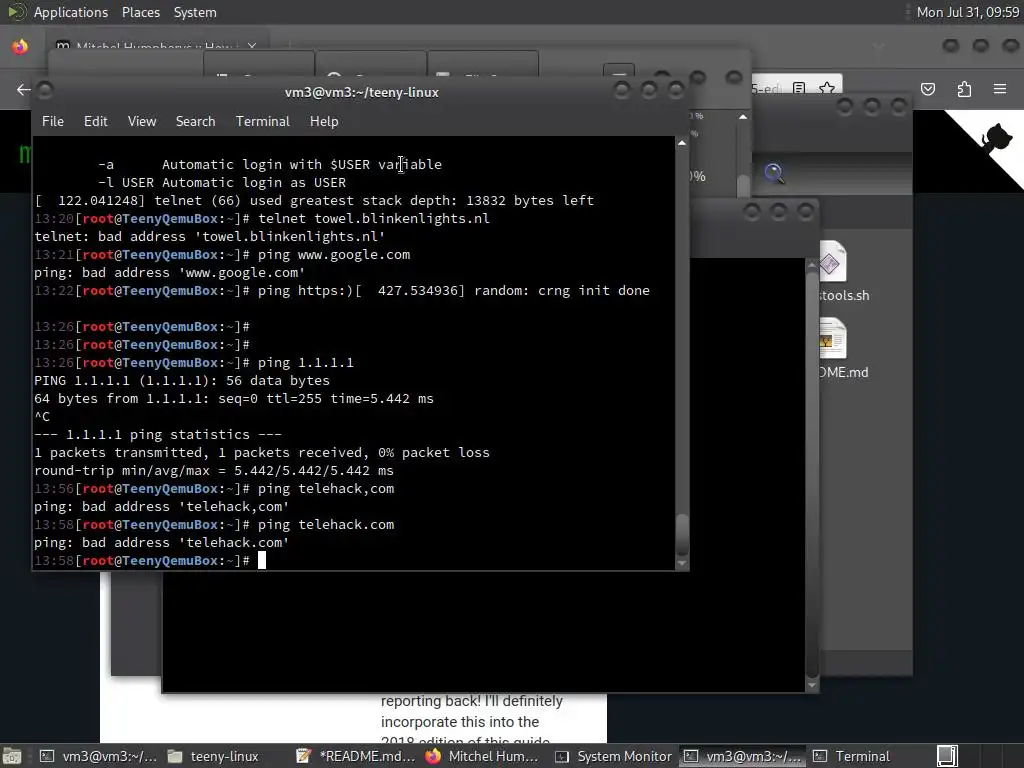Click the GitHub octocat corner icon
The height and width of the screenshot is (768, 1024).
(995, 138)
